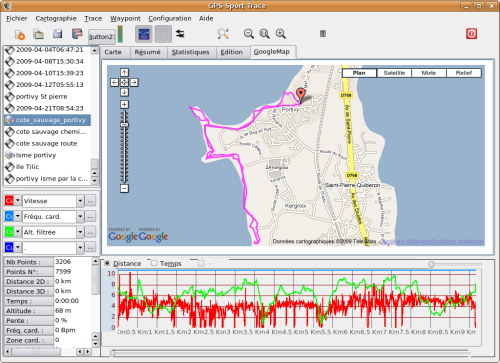The image size is (500, 363).
Task: Click the zoom-fit magnifier tool icon
Action: [223, 34]
